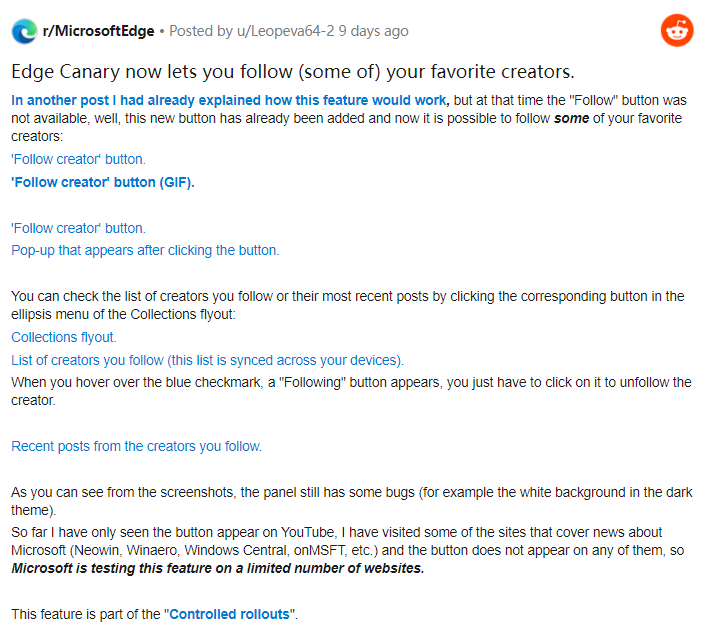Open the first 'Follow creator' button link
Viewport: 708px width, 635px height.
[78, 159]
